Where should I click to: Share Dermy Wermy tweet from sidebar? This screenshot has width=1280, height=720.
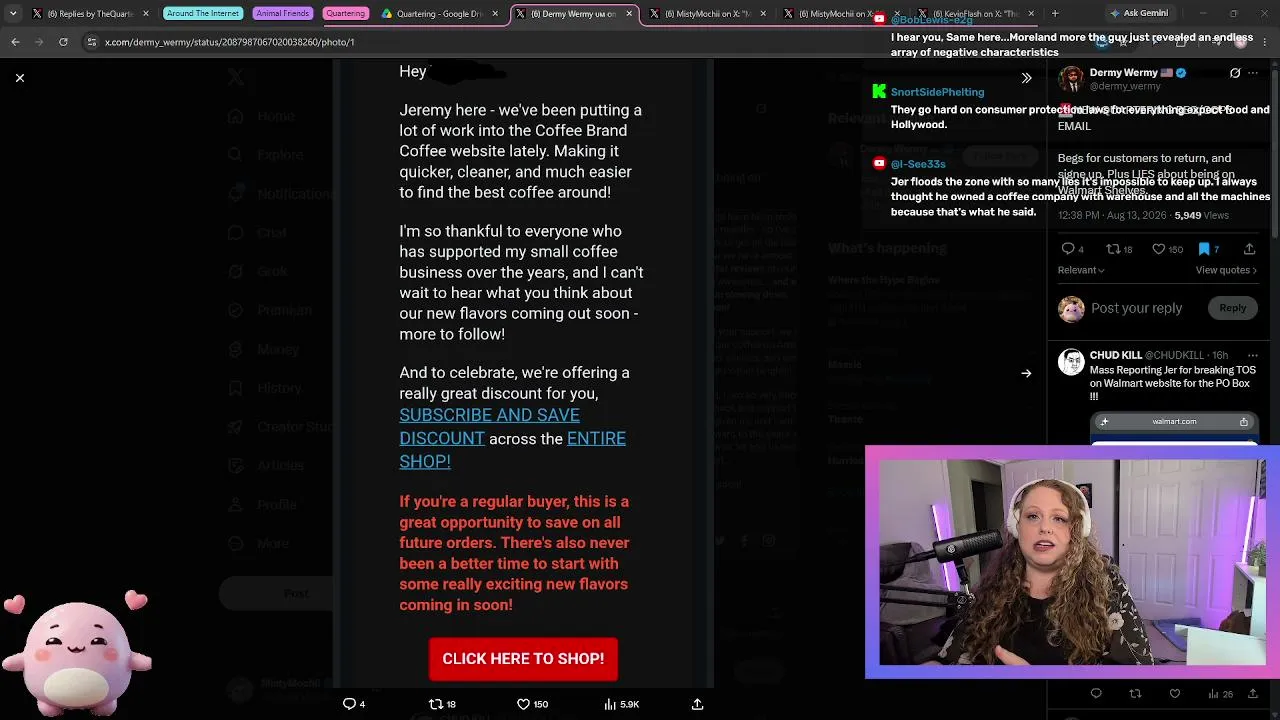[x=1249, y=249]
